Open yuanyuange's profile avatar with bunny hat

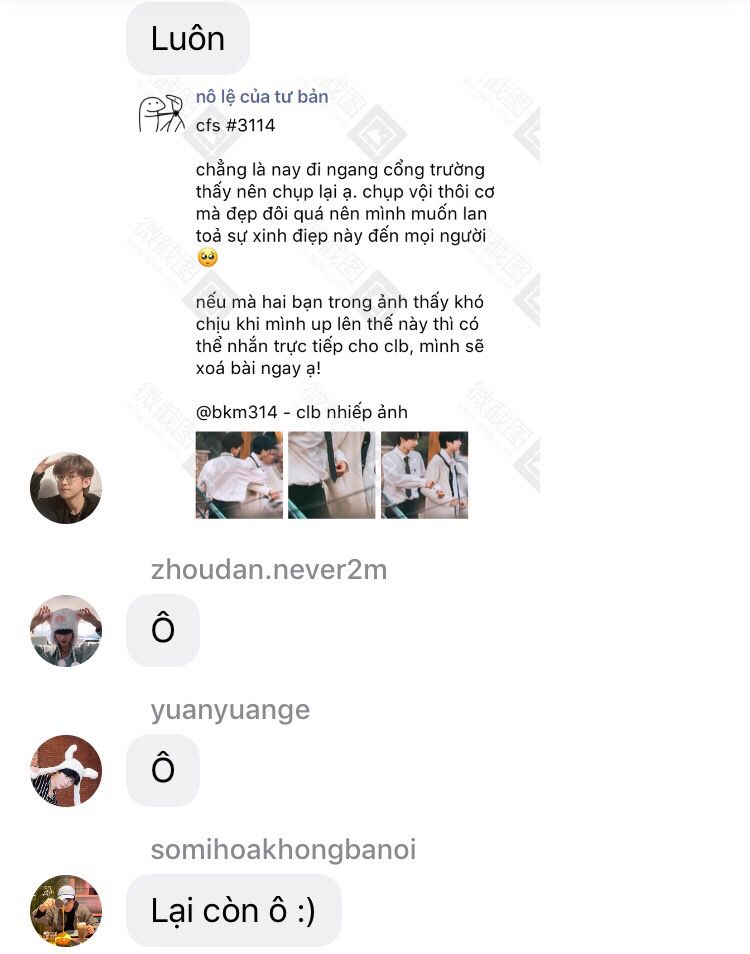66,770
